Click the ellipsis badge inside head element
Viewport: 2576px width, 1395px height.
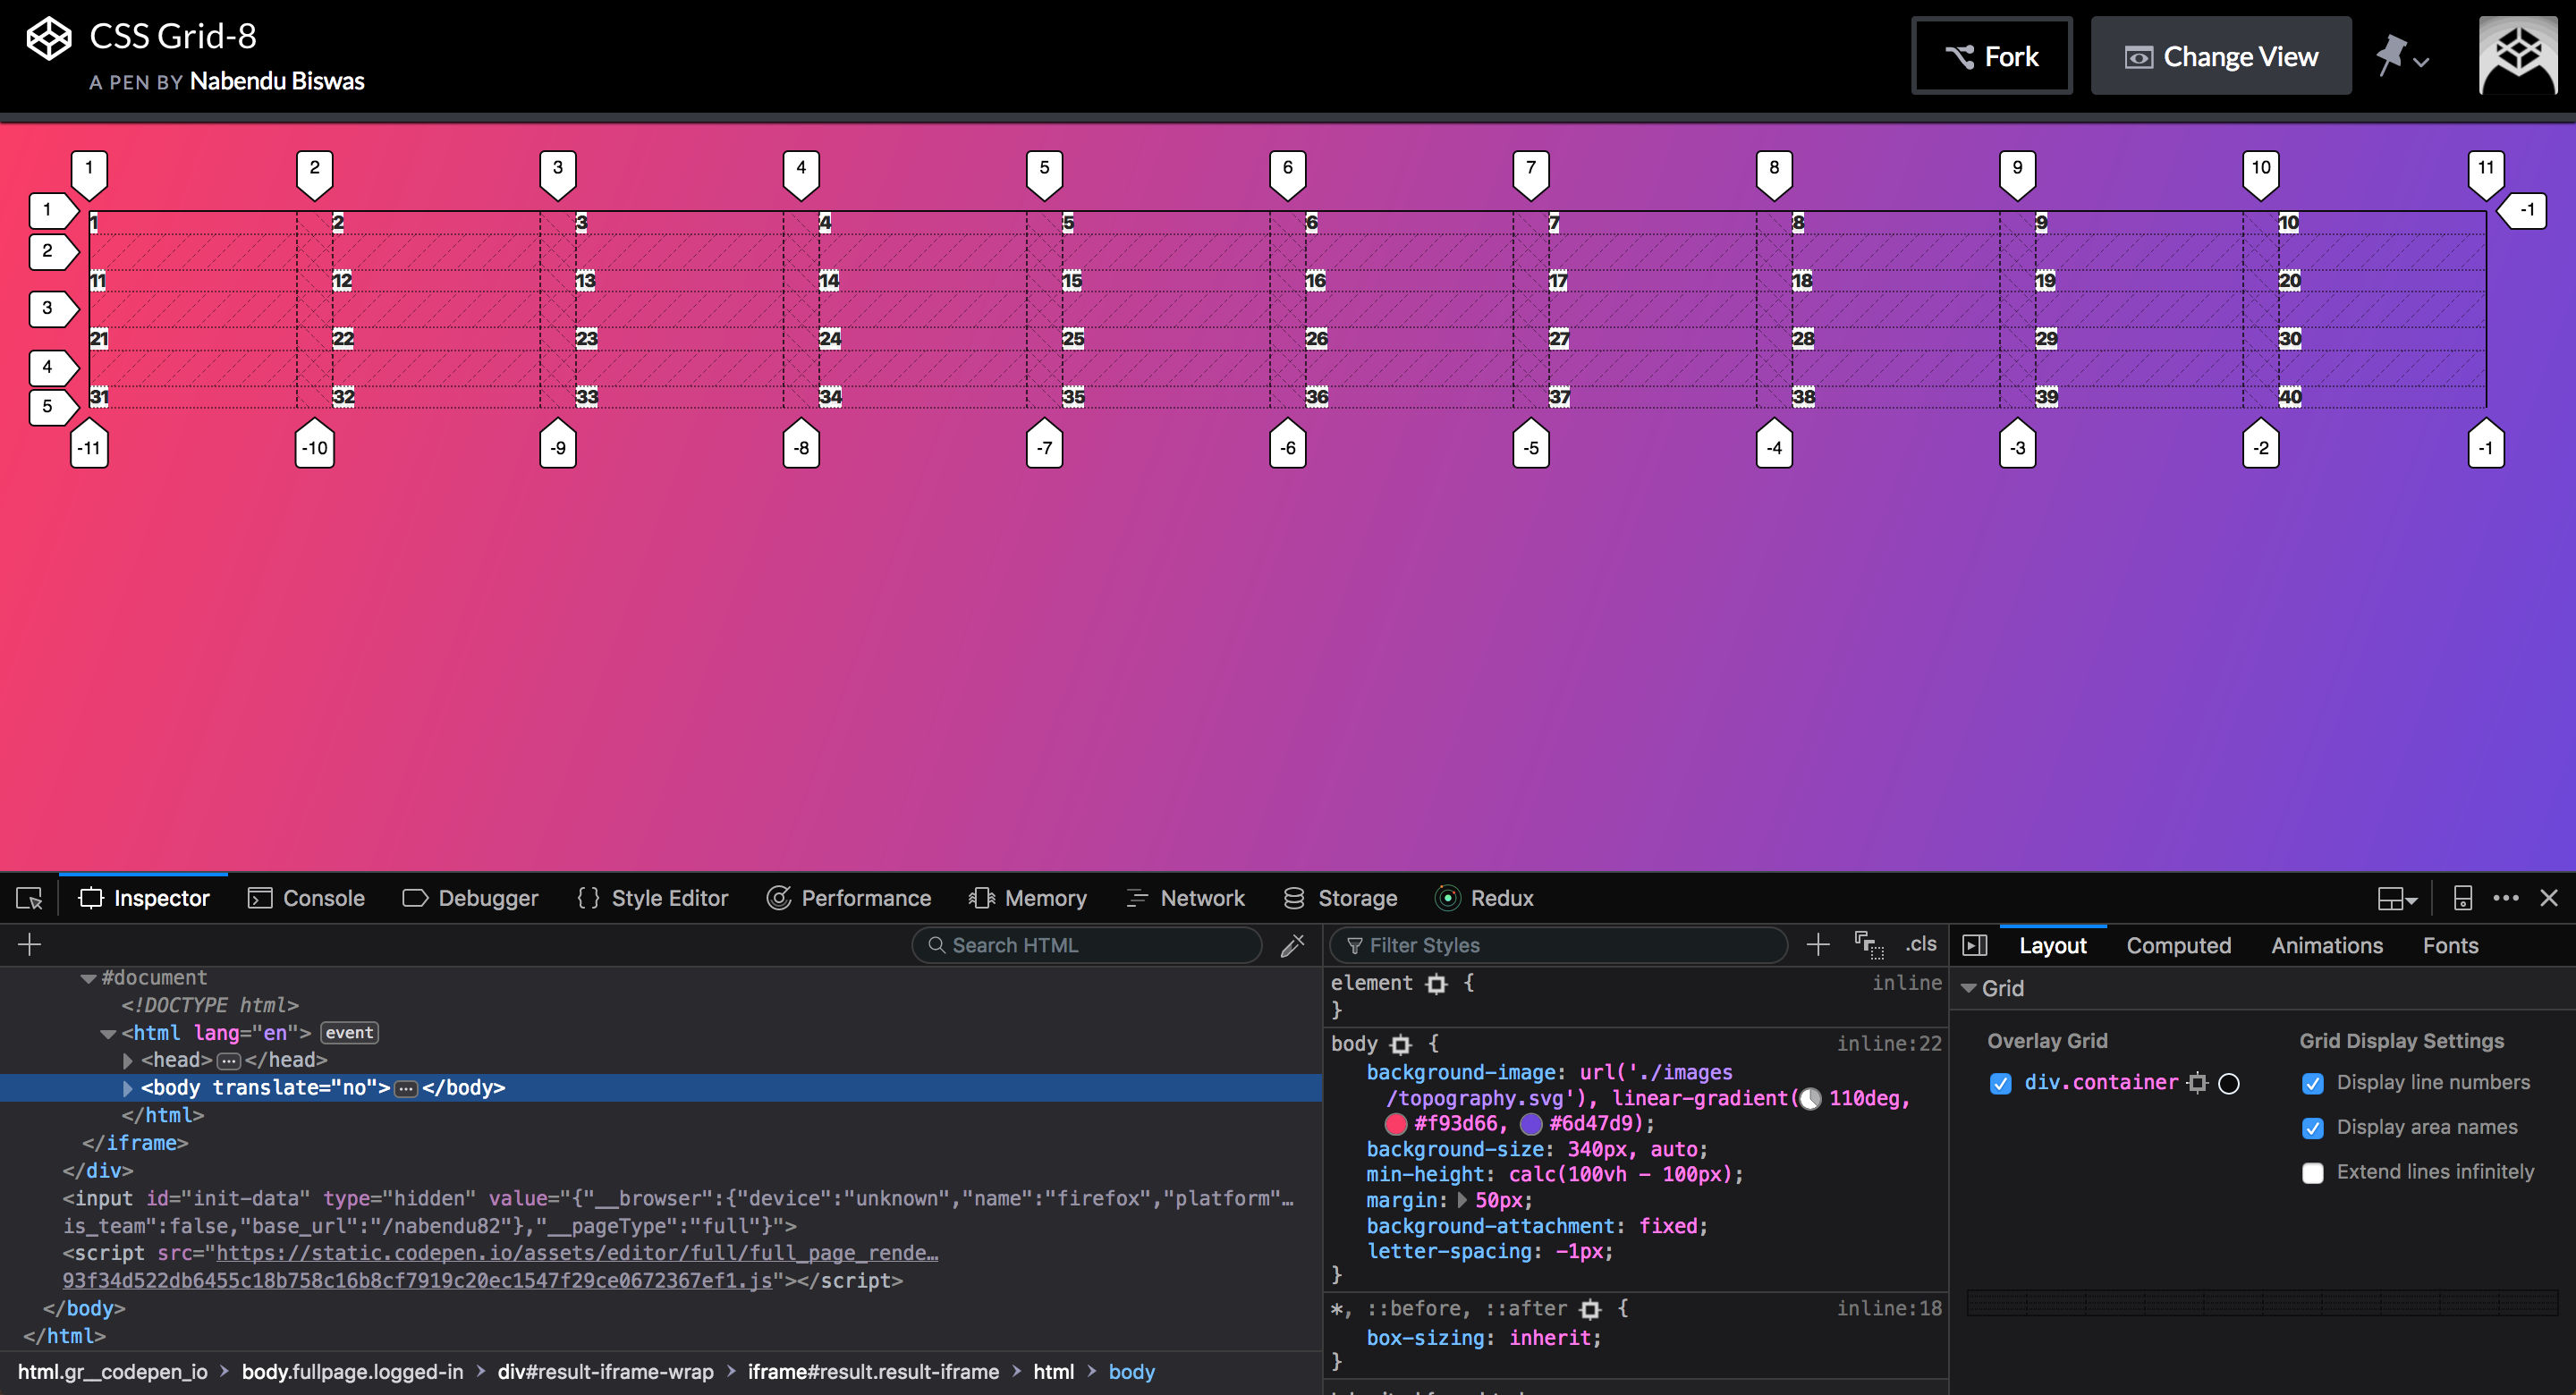pos(229,1060)
